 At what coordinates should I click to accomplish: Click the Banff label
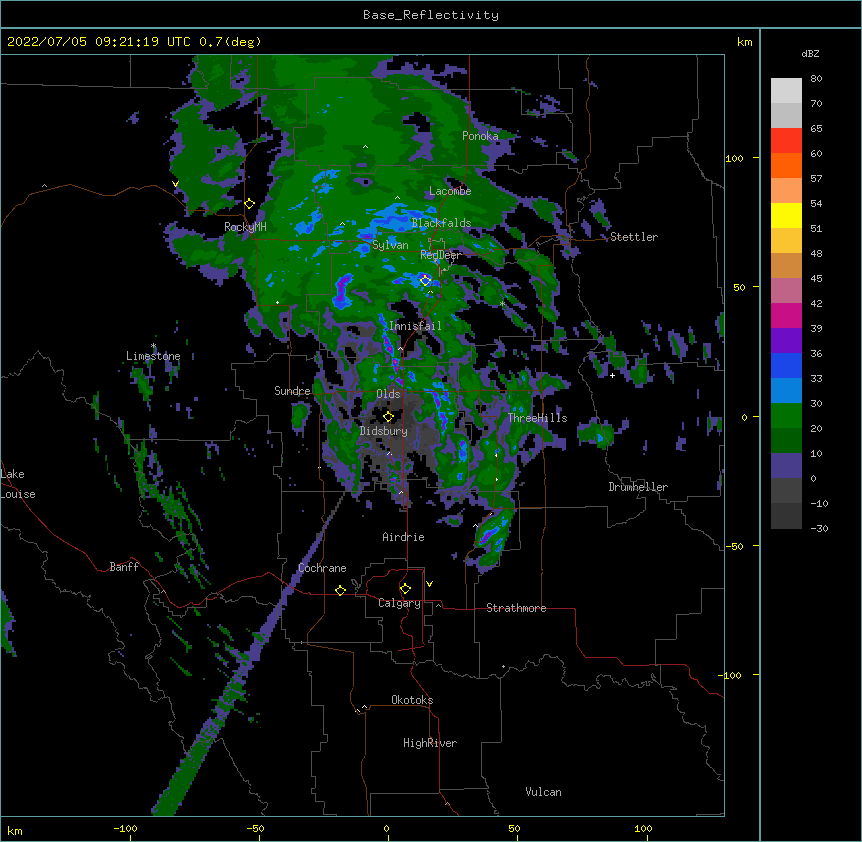[124, 567]
